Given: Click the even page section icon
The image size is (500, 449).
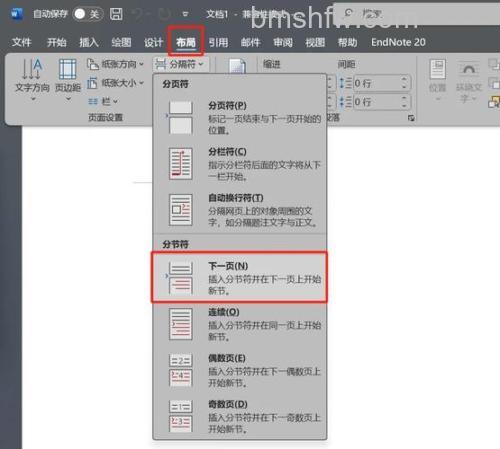Looking at the screenshot, I should coord(181,370).
